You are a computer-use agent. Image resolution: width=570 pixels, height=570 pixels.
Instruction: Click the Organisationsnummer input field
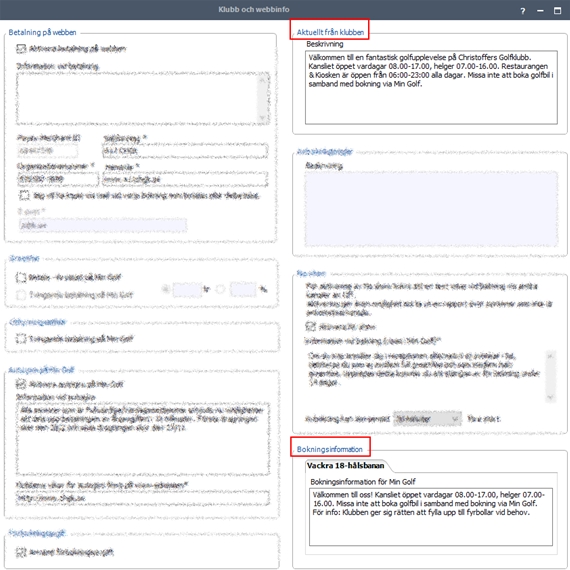point(58,179)
